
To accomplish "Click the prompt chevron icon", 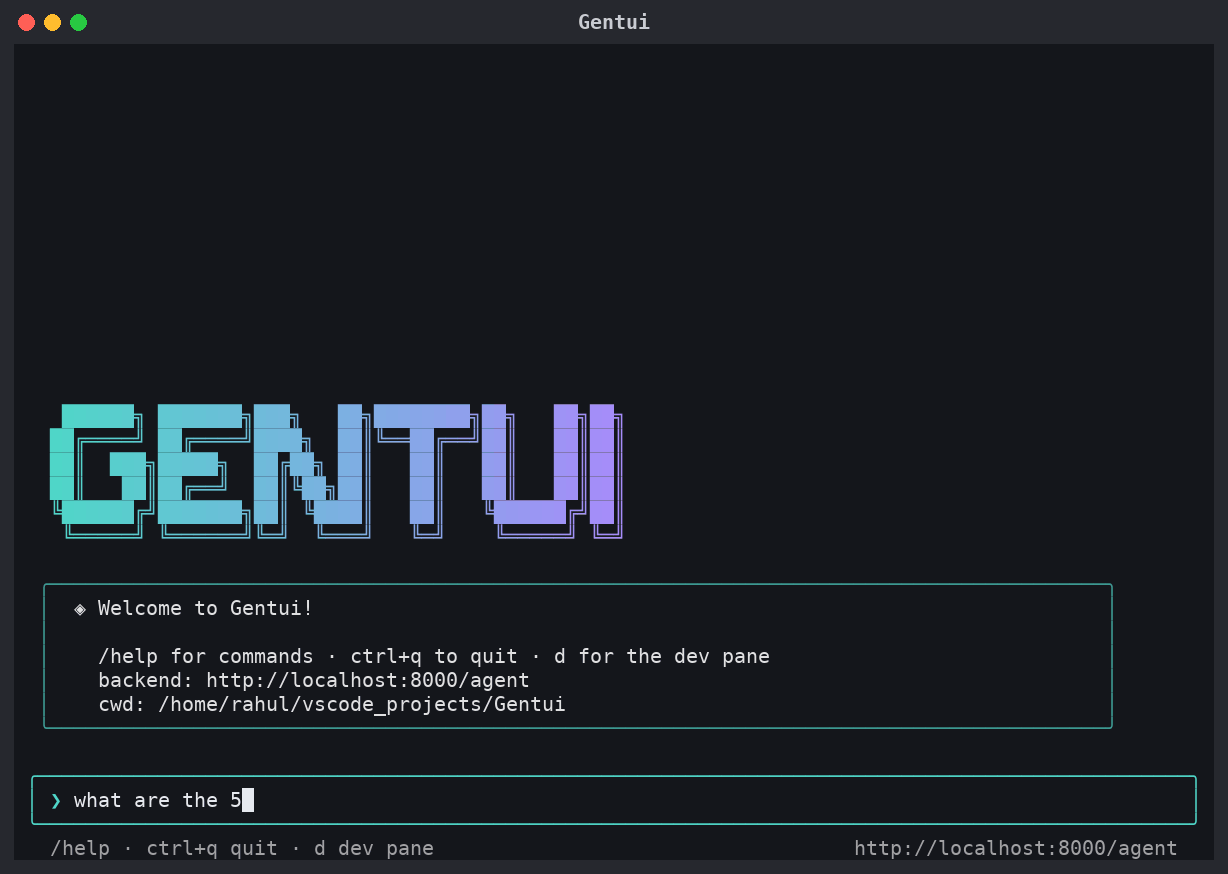I will 56,800.
